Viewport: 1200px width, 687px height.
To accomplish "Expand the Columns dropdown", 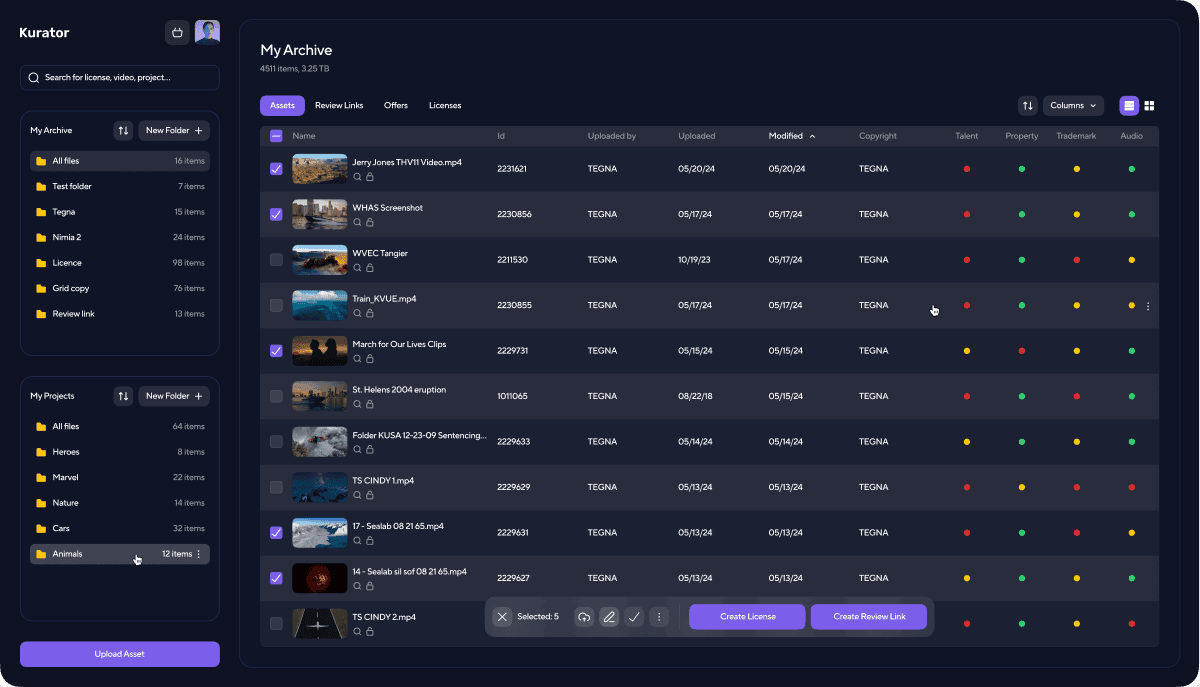I will click(x=1073, y=106).
